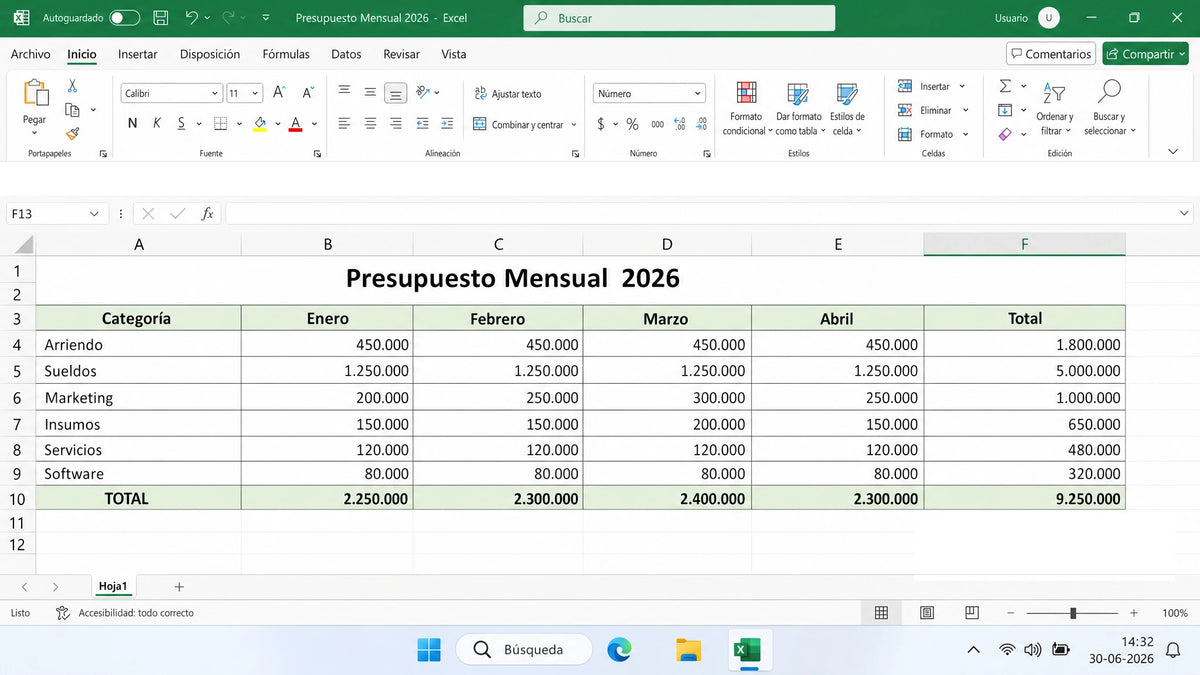Apply thousands separator 000 style
The height and width of the screenshot is (675, 1200).
coord(657,124)
